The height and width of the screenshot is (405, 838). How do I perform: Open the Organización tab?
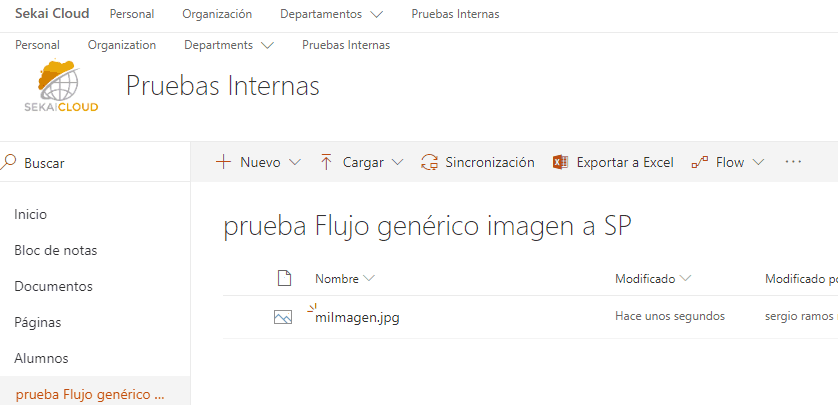point(217,14)
